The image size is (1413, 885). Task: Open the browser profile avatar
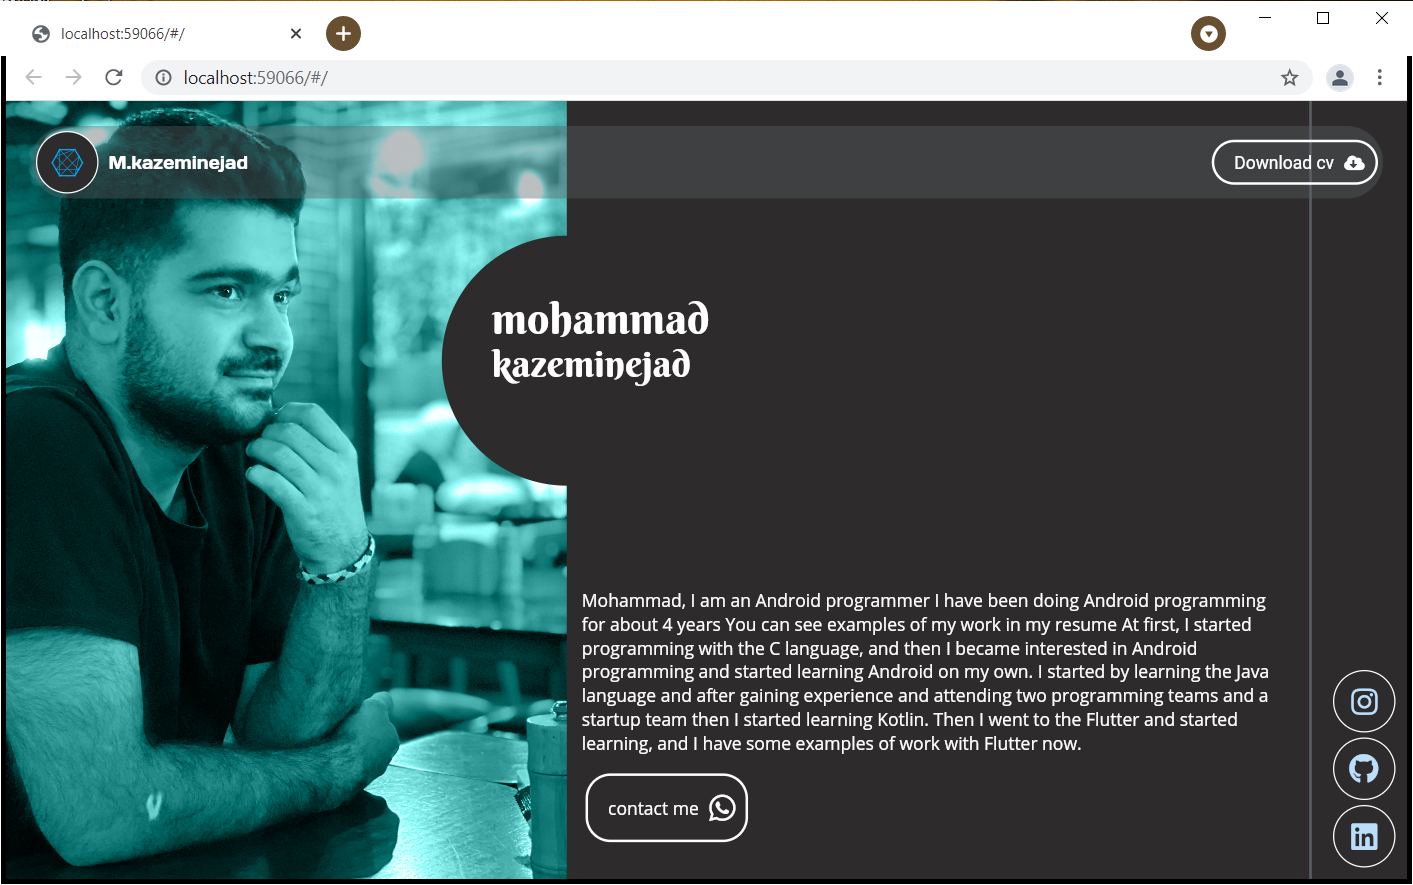point(1340,78)
